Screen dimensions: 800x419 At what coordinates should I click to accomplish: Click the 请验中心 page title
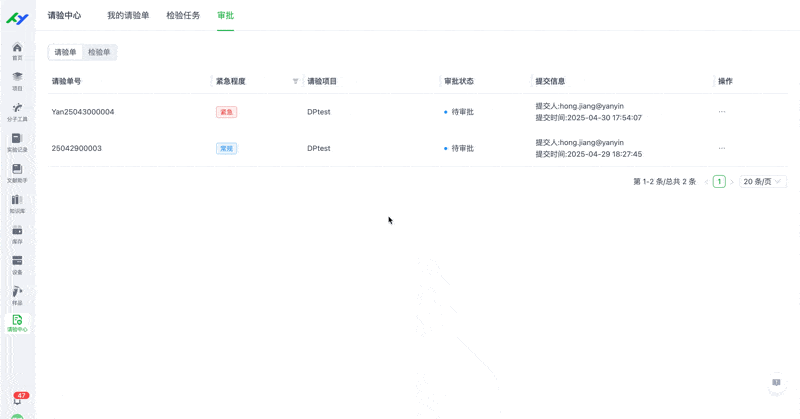pyautogui.click(x=64, y=15)
